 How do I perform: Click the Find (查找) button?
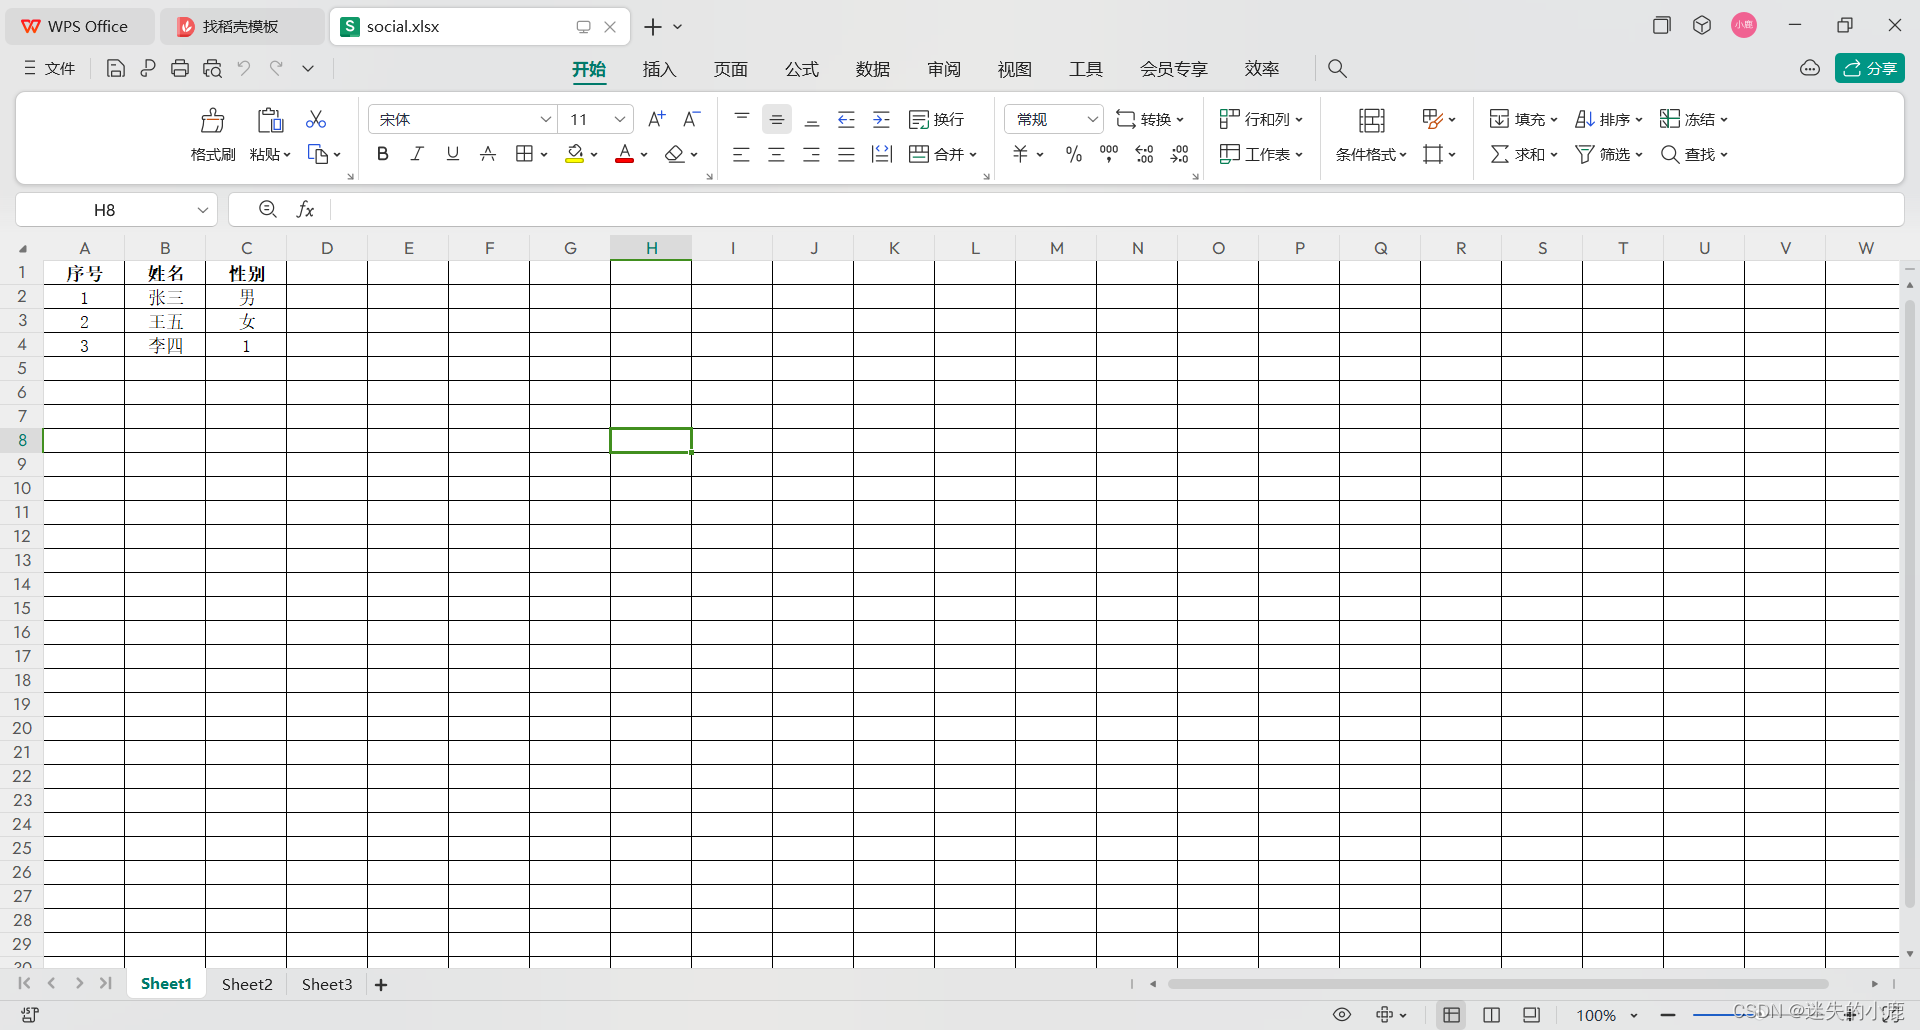[1694, 154]
